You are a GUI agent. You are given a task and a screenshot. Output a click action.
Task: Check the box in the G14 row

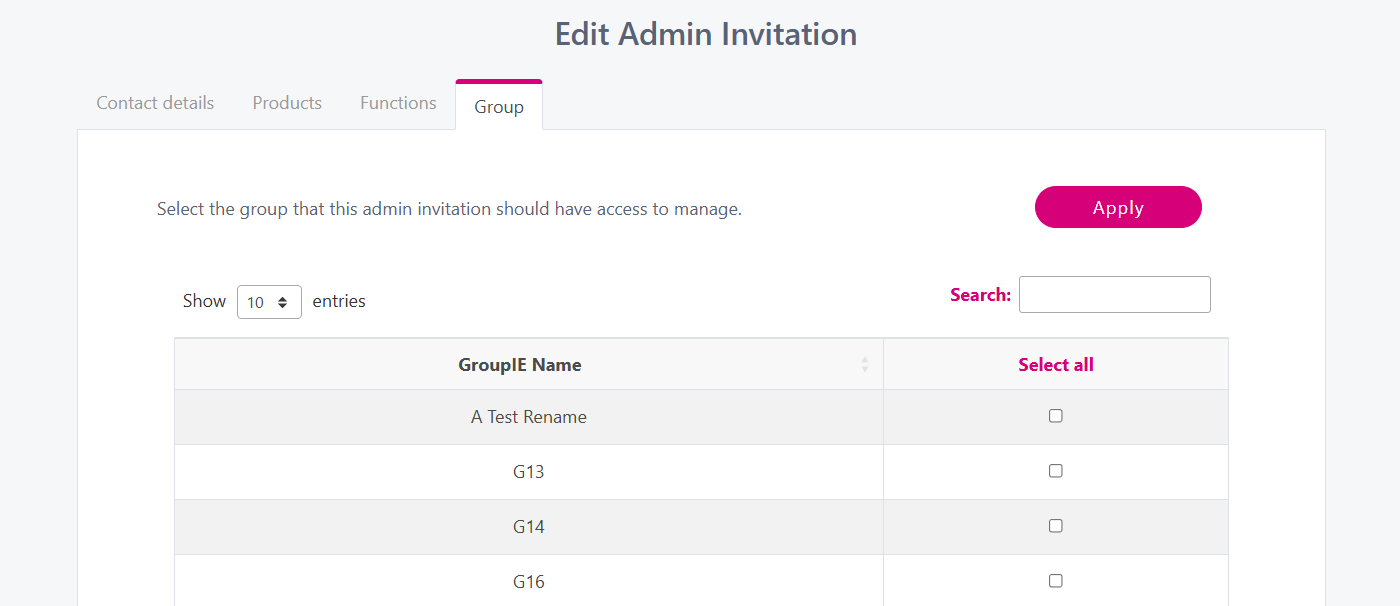click(1055, 526)
